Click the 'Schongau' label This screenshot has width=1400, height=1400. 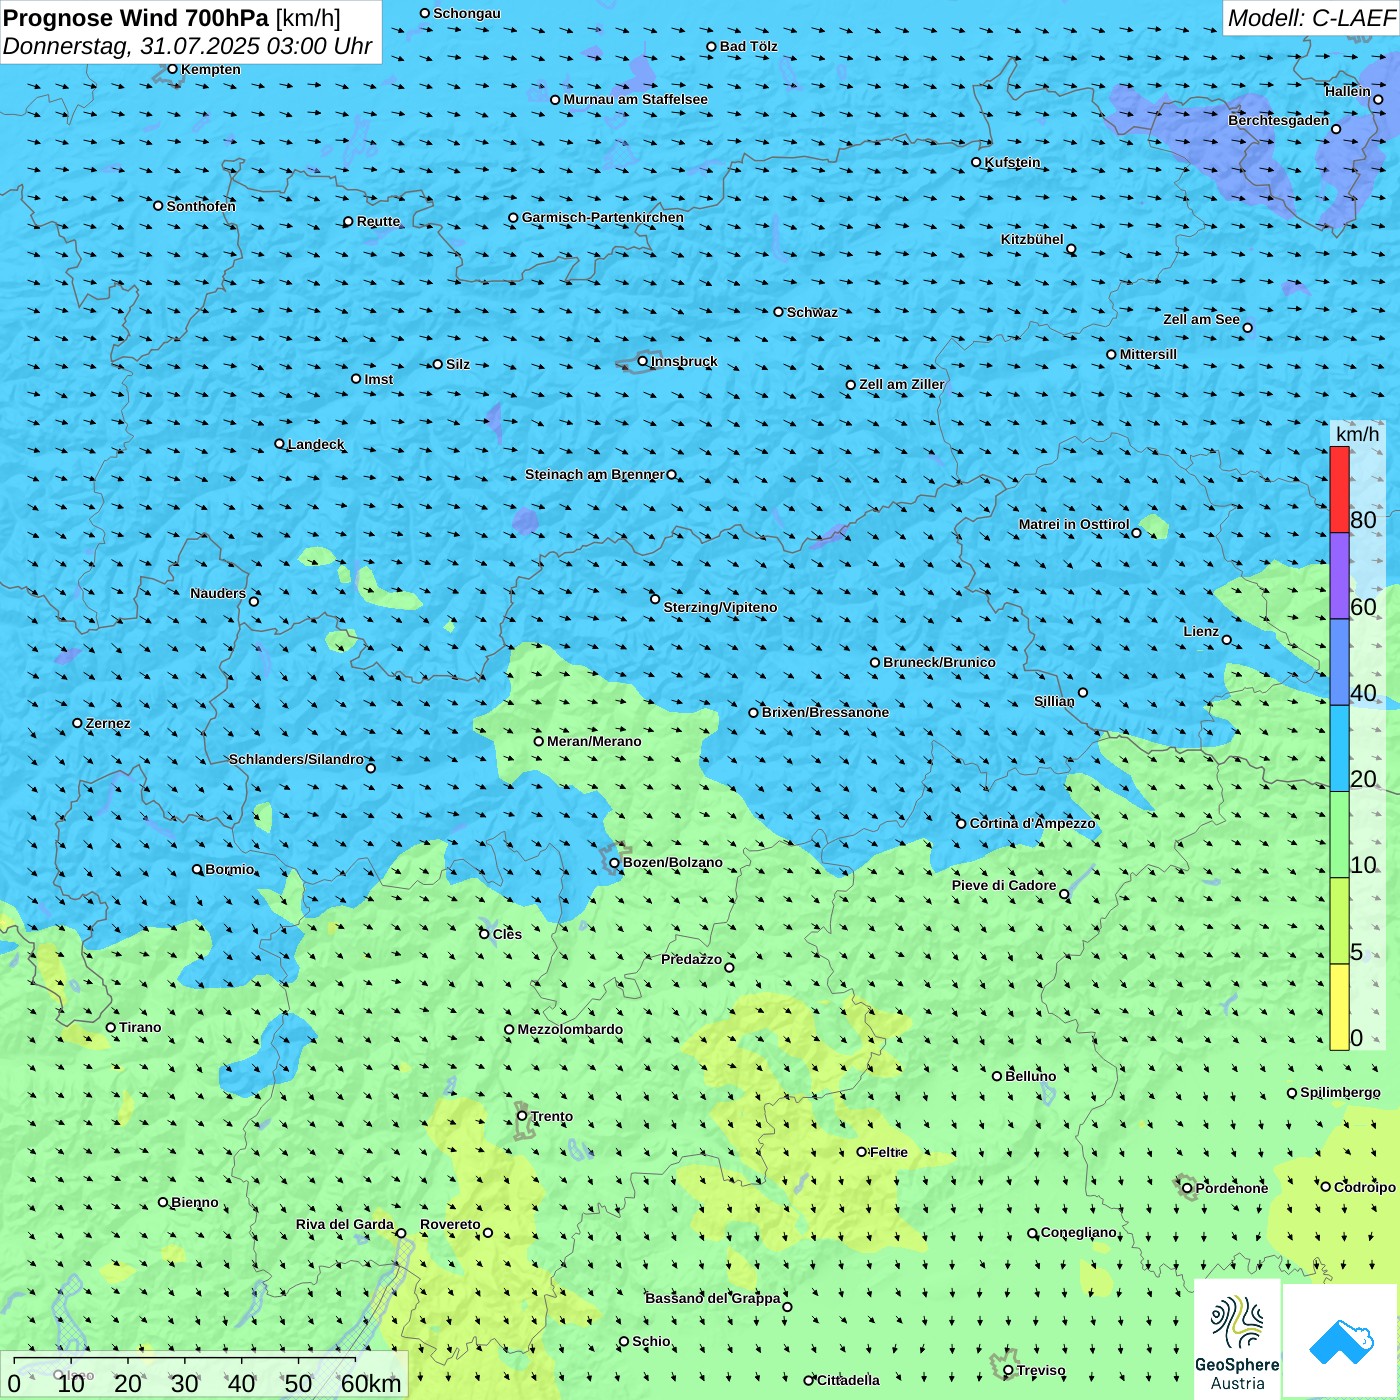click(x=466, y=13)
